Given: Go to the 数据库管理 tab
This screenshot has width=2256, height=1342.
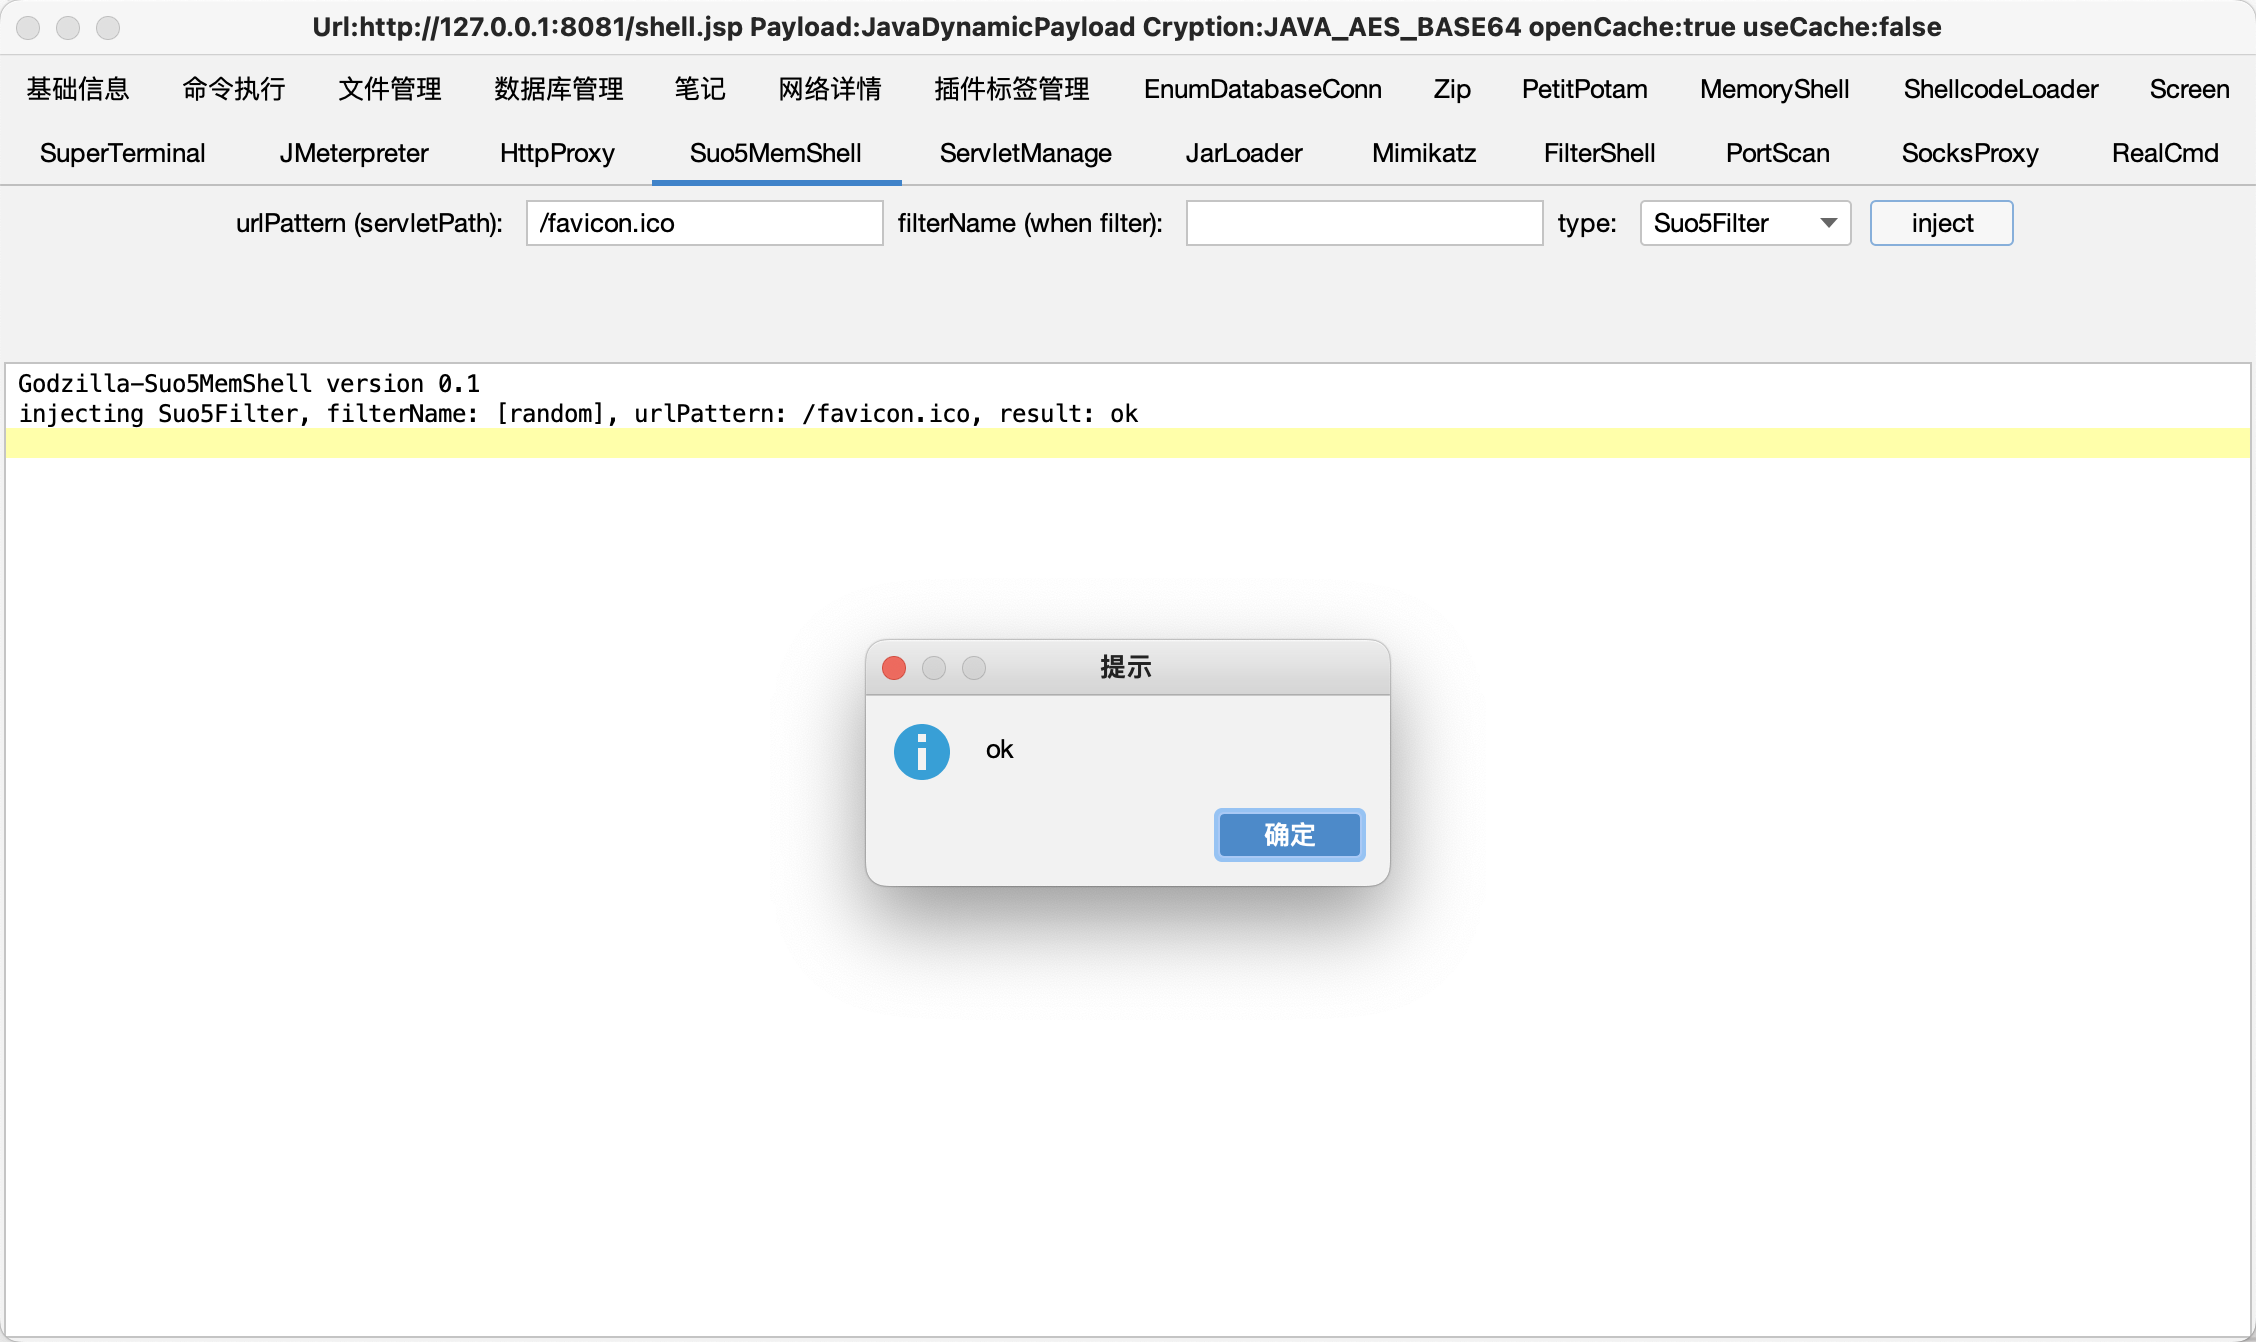Looking at the screenshot, I should tap(558, 89).
